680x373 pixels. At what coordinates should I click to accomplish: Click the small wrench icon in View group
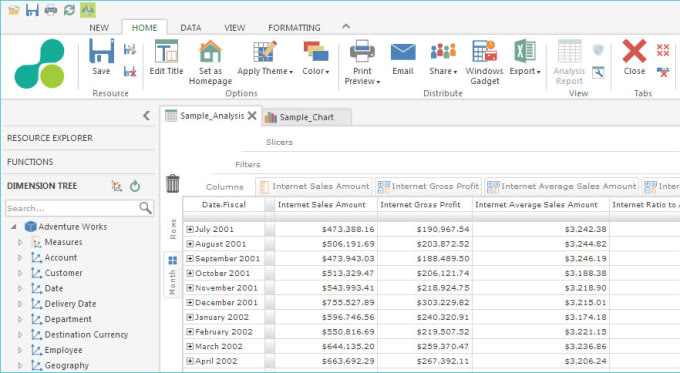pos(598,72)
